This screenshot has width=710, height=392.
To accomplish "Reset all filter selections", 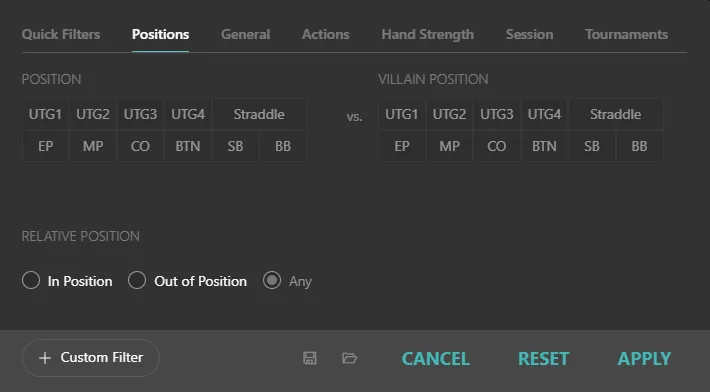I will 543,359.
